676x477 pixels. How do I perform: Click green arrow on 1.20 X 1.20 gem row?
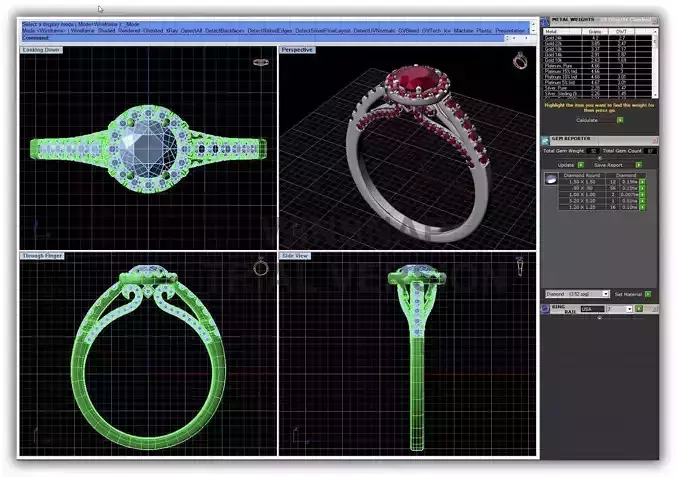click(x=642, y=207)
